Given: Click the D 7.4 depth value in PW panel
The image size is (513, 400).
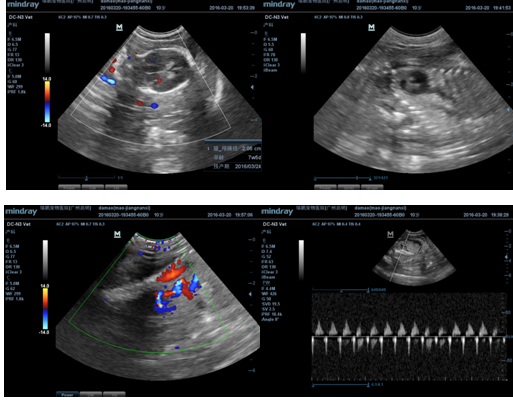Looking at the screenshot, I should [267, 251].
